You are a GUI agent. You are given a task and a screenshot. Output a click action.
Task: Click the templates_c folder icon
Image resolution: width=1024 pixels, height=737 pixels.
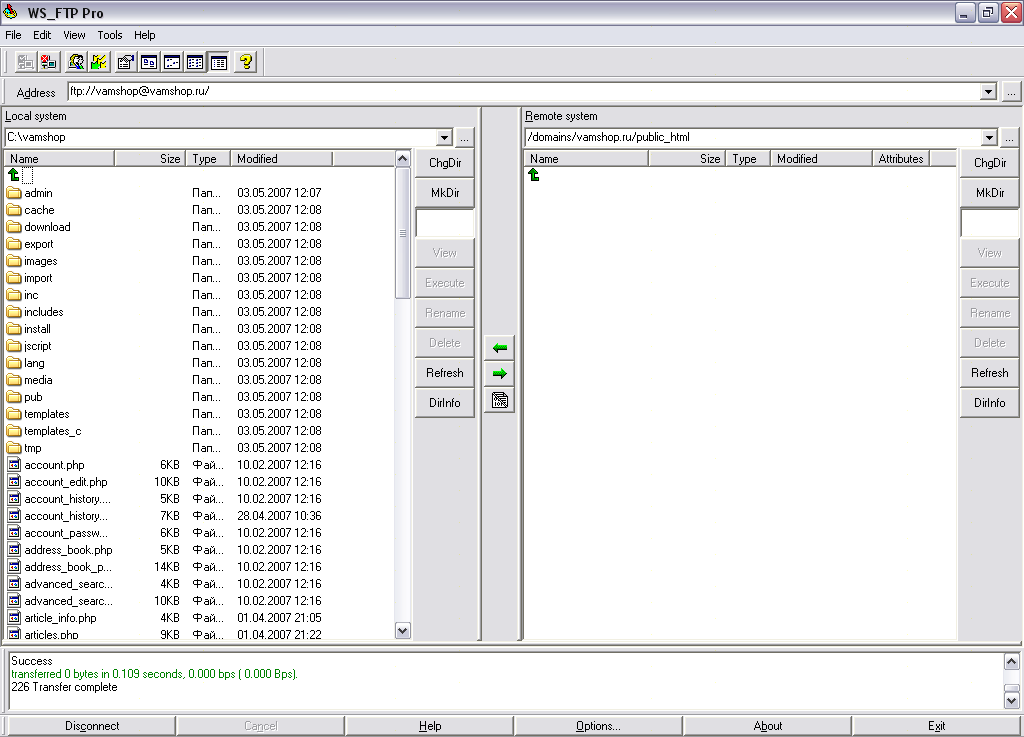click(14, 431)
